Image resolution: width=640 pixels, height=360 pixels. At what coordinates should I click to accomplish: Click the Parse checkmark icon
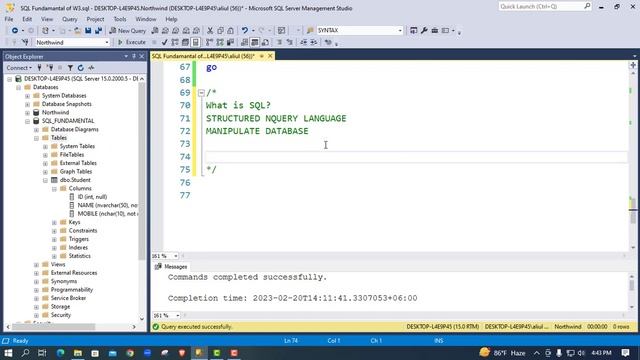[x=164, y=42]
